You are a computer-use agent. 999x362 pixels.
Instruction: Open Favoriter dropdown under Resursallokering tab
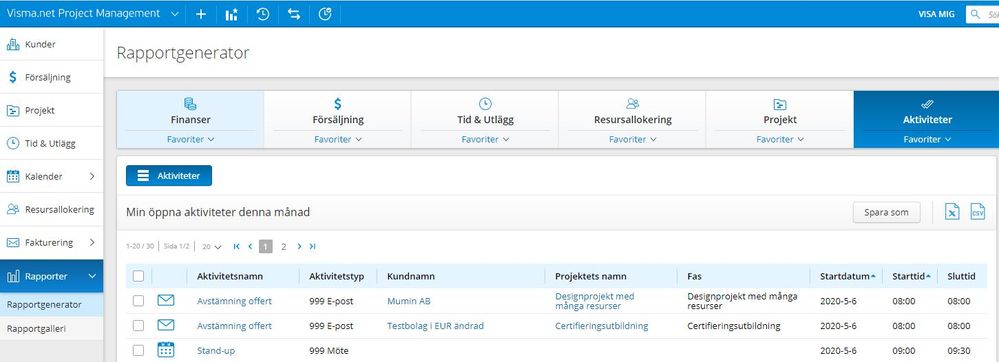tap(633, 140)
